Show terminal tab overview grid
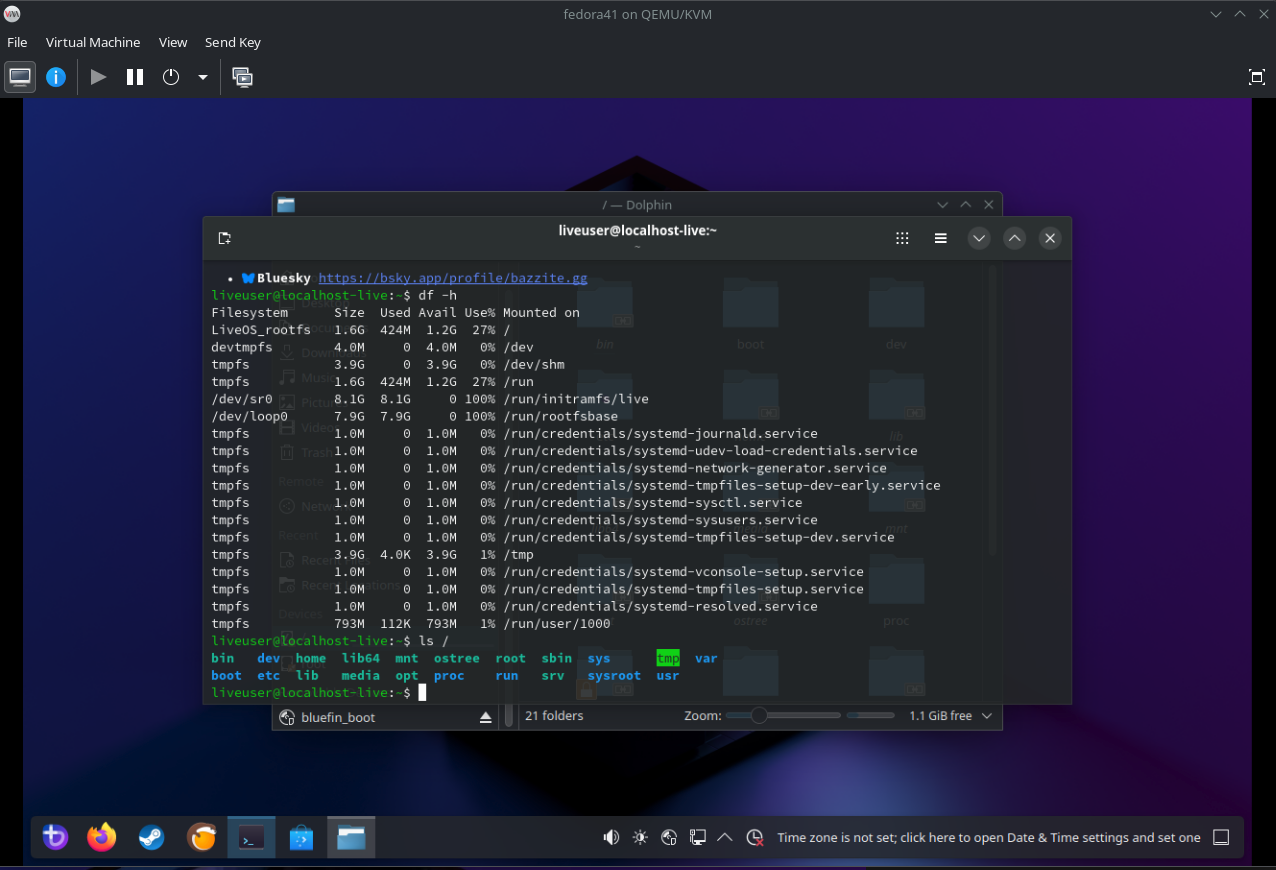Screen dimensions: 1276x870 tap(902, 238)
